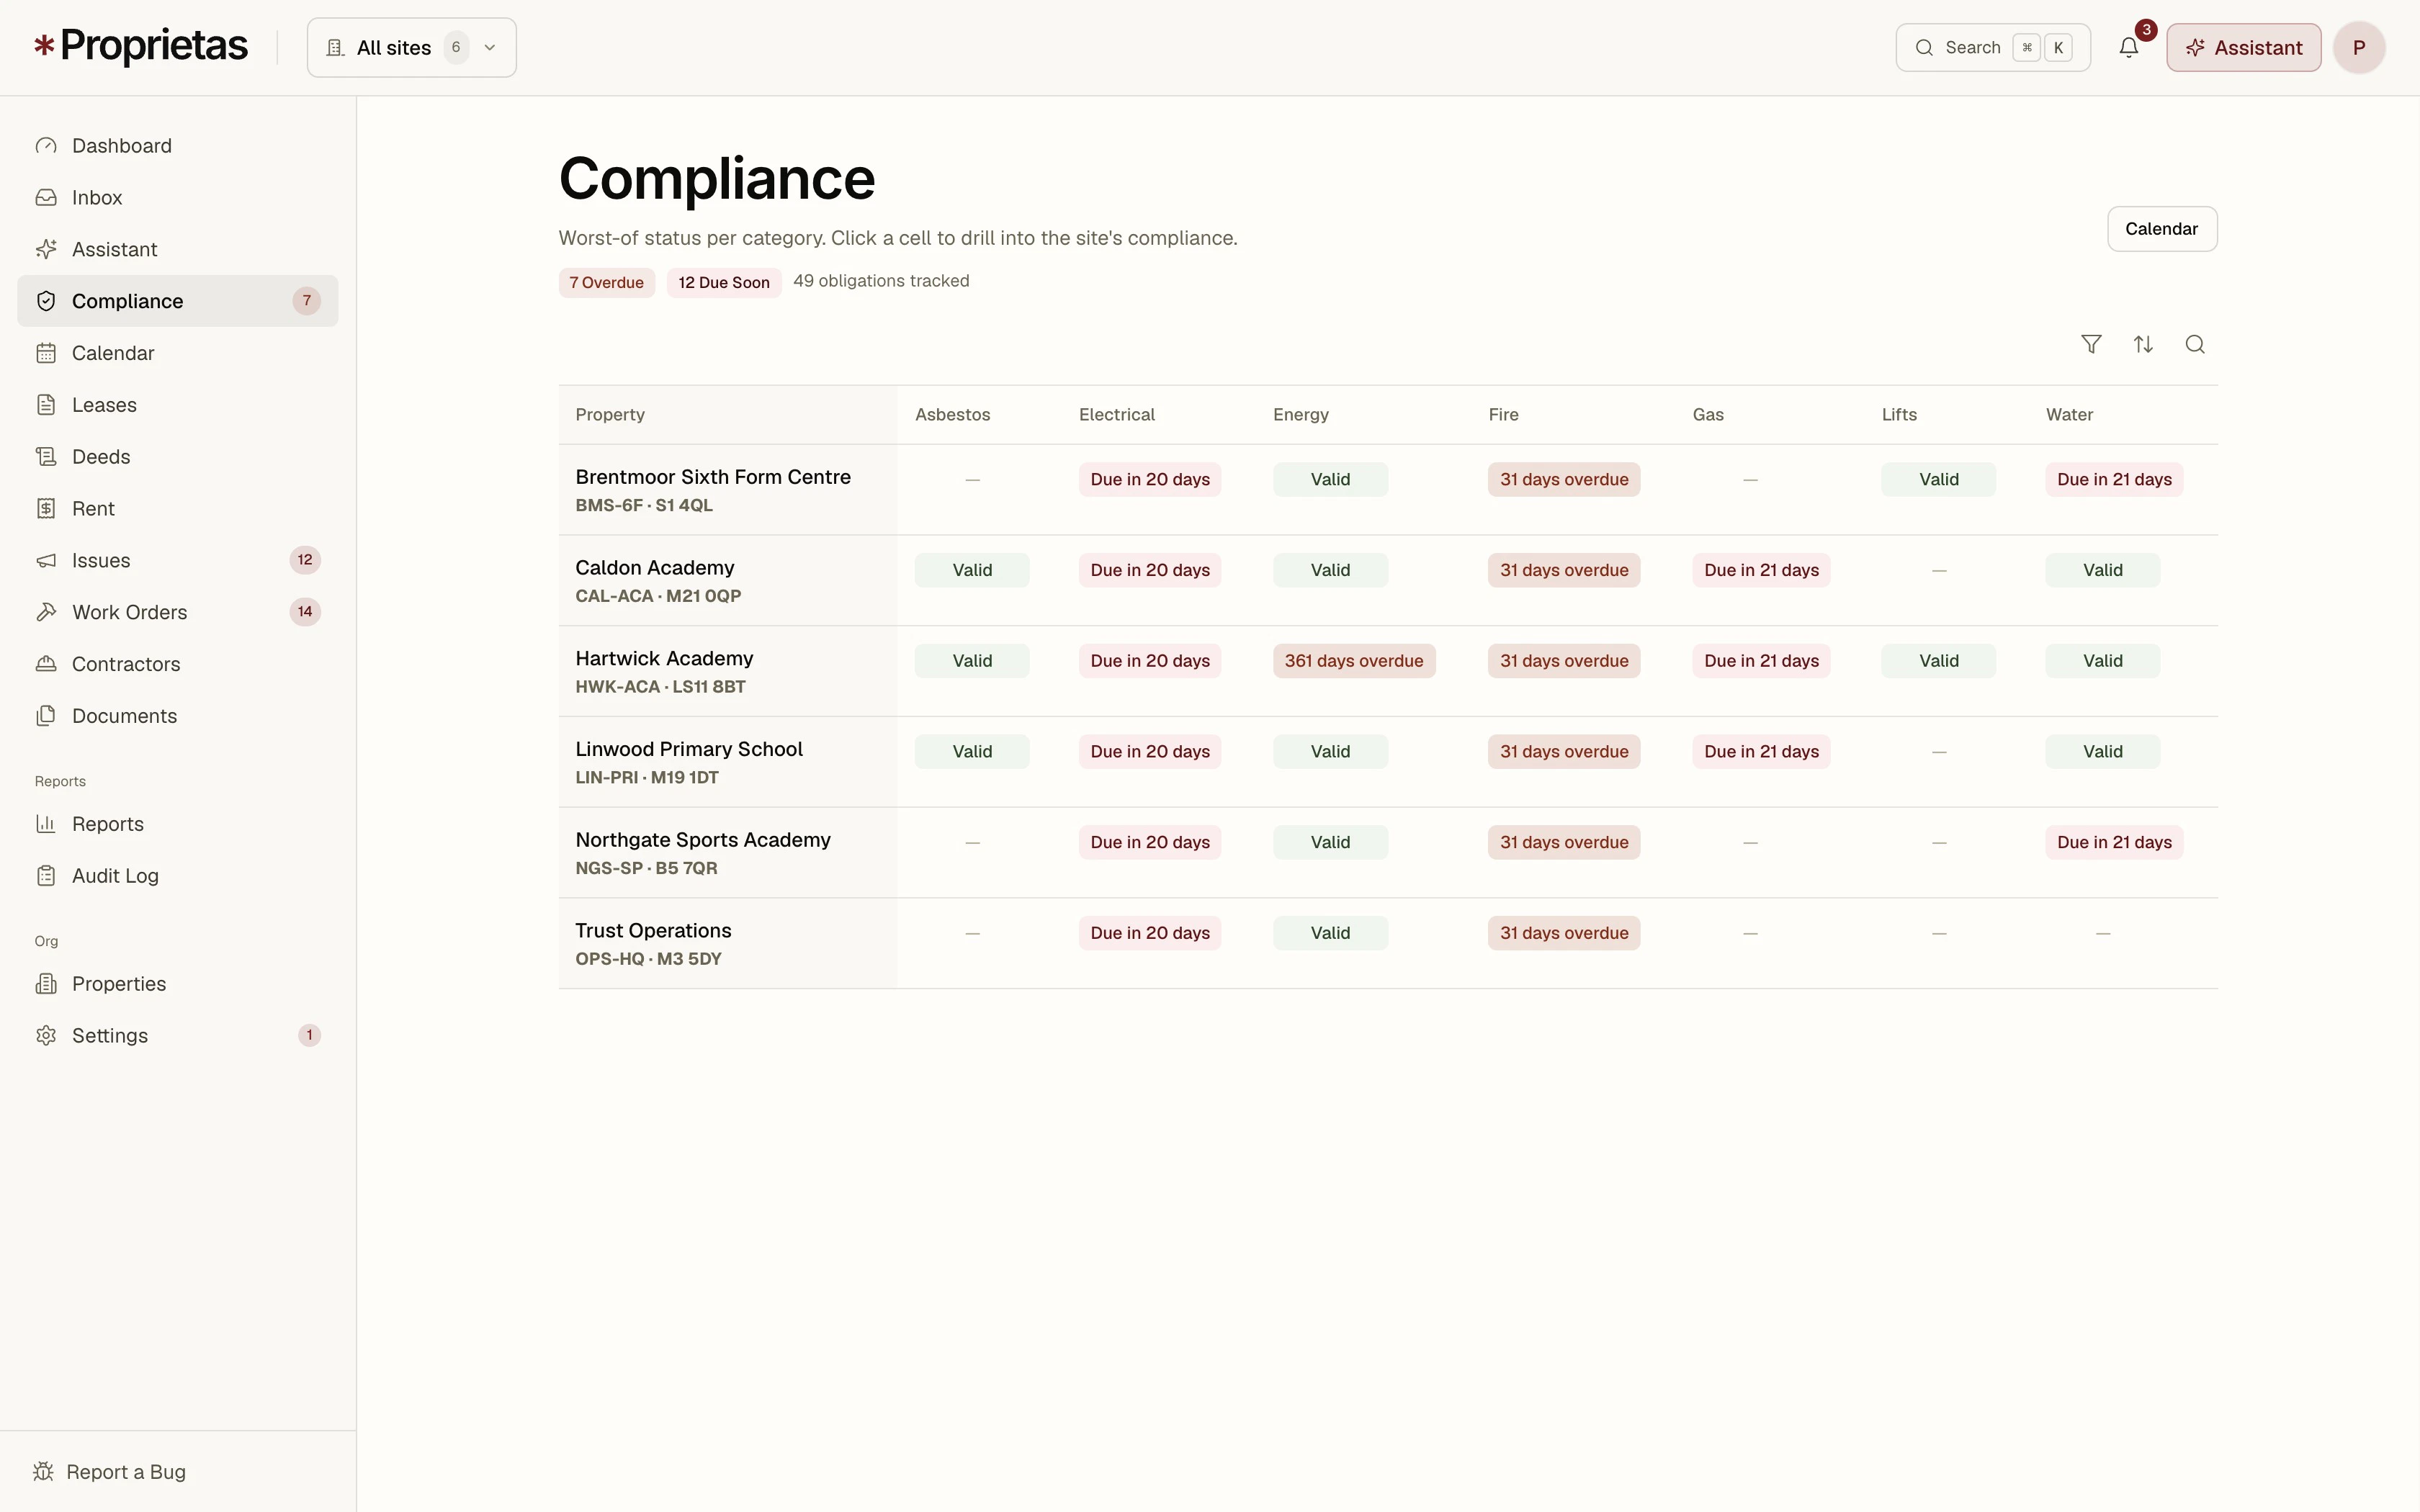Click the Issues megaphone icon
2420x1512 pixels.
[x=46, y=561]
